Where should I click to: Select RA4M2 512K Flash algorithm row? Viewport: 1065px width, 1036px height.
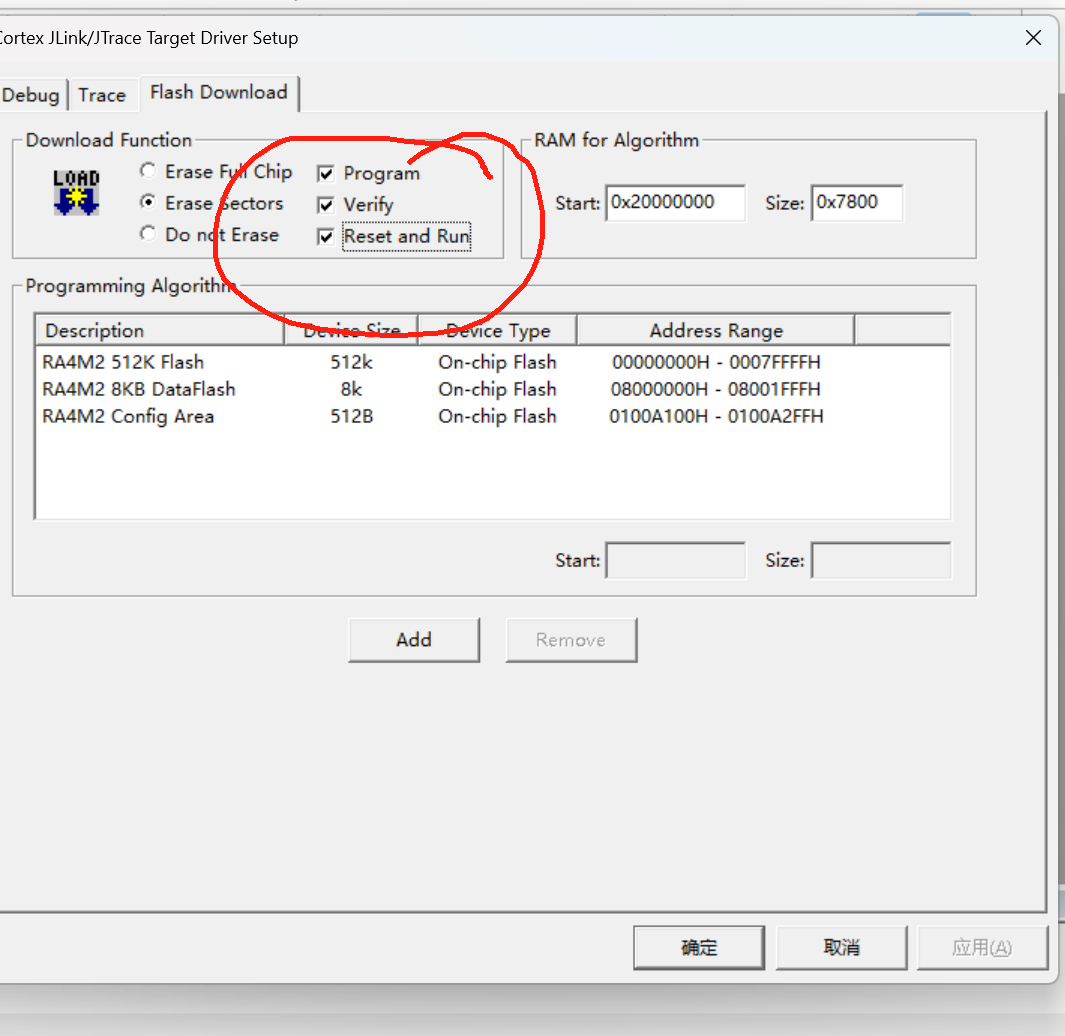[492, 362]
